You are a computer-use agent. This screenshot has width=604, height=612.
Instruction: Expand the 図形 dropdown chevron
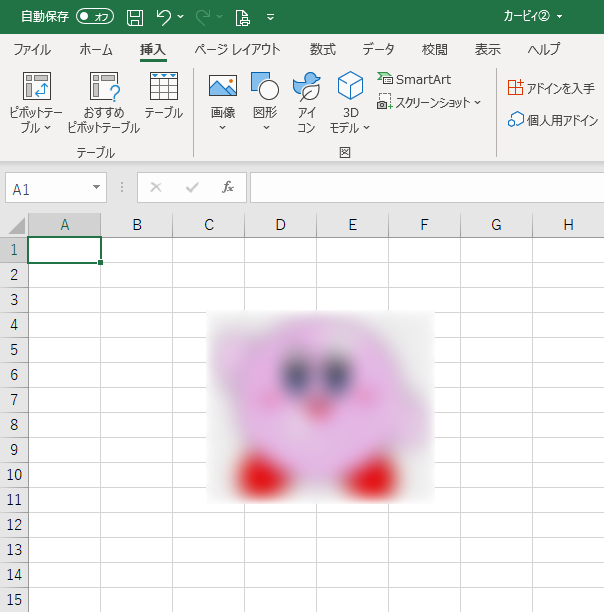(266, 128)
